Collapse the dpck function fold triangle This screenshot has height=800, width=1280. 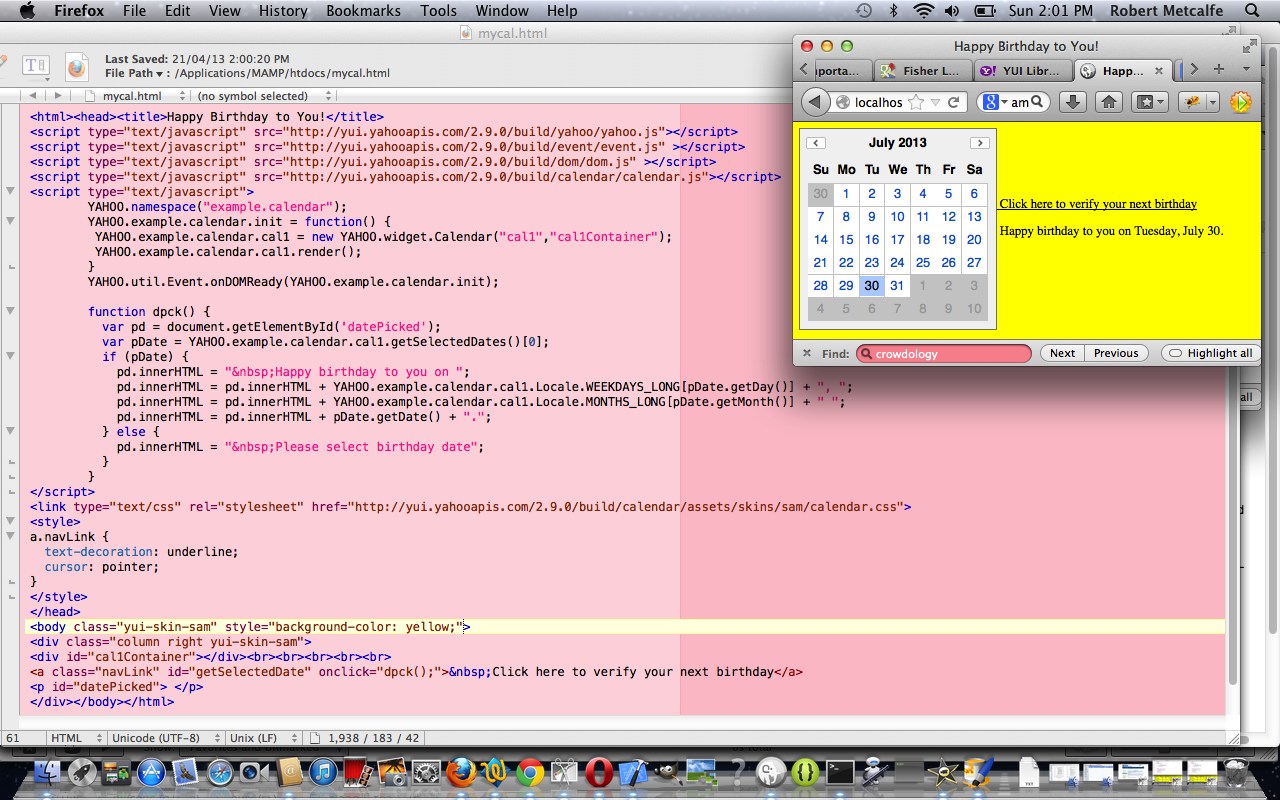click(11, 311)
